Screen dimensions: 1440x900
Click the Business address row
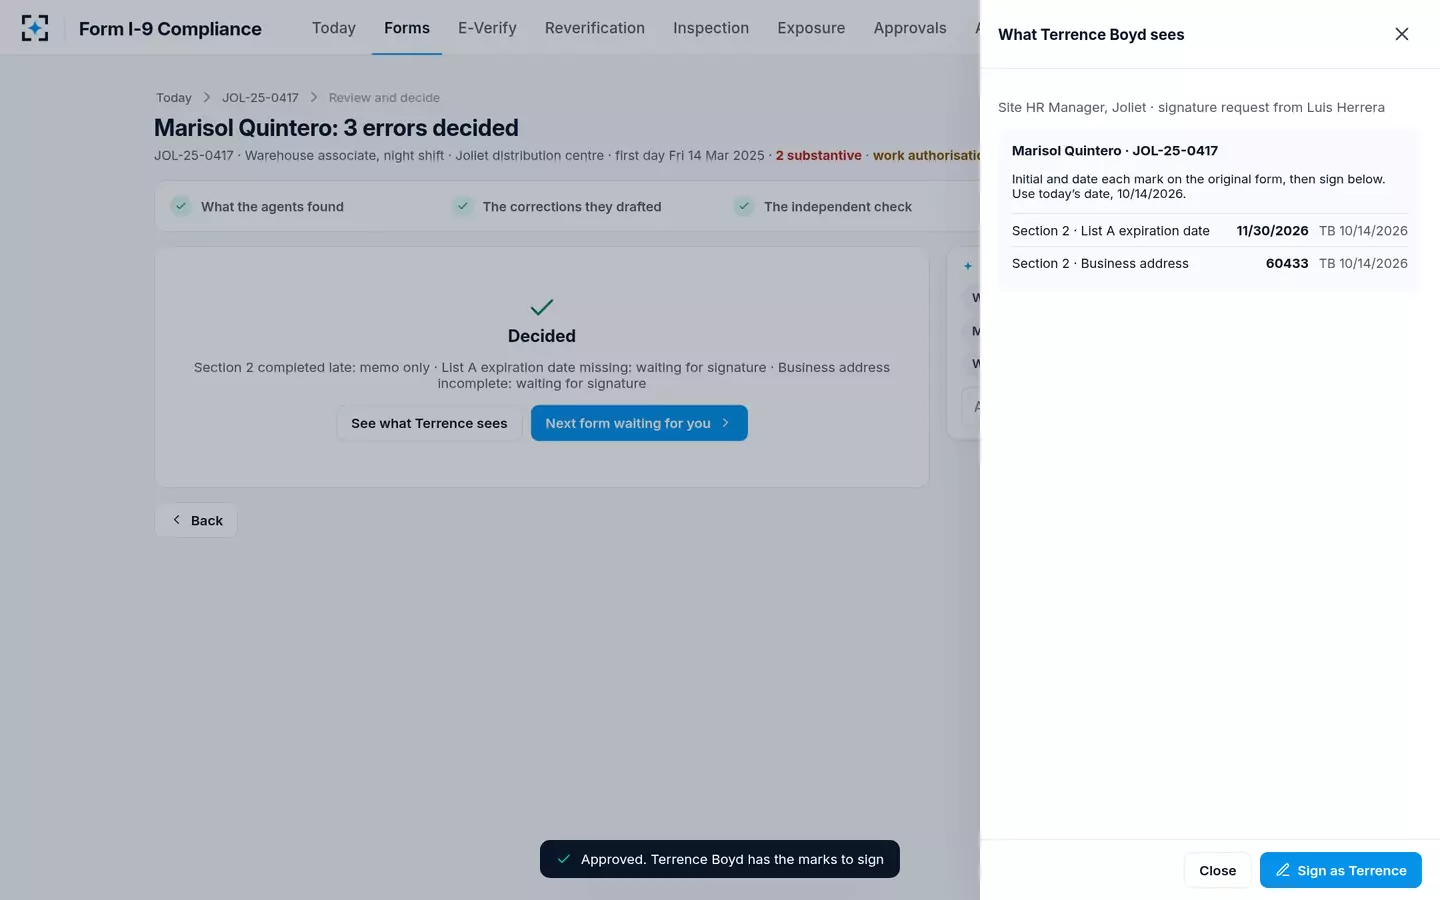click(1210, 264)
